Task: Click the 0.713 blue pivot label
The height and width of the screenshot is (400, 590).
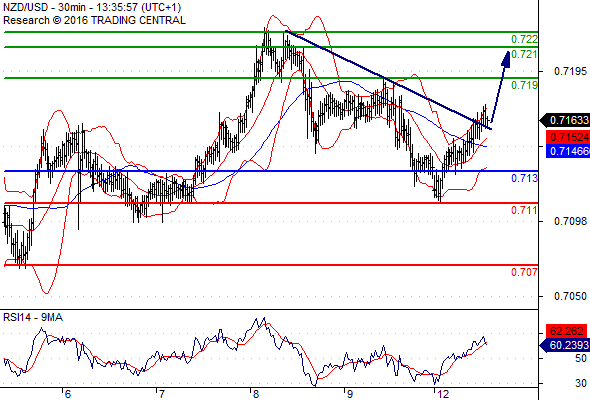Action: pos(524,178)
